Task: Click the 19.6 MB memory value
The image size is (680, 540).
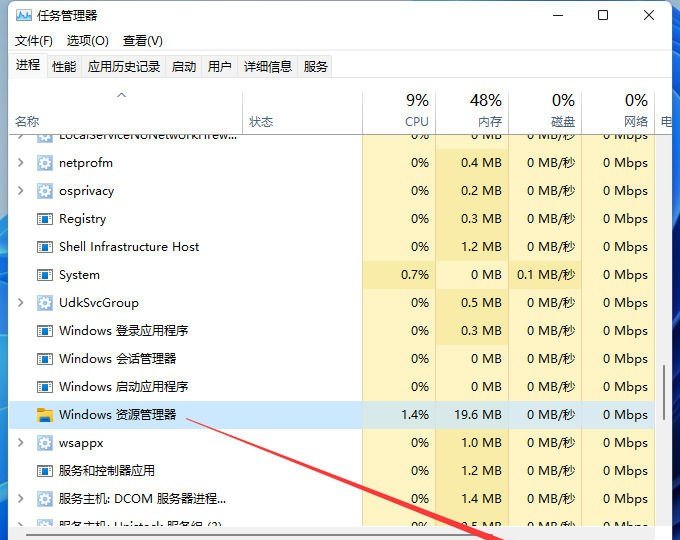Action: click(477, 415)
